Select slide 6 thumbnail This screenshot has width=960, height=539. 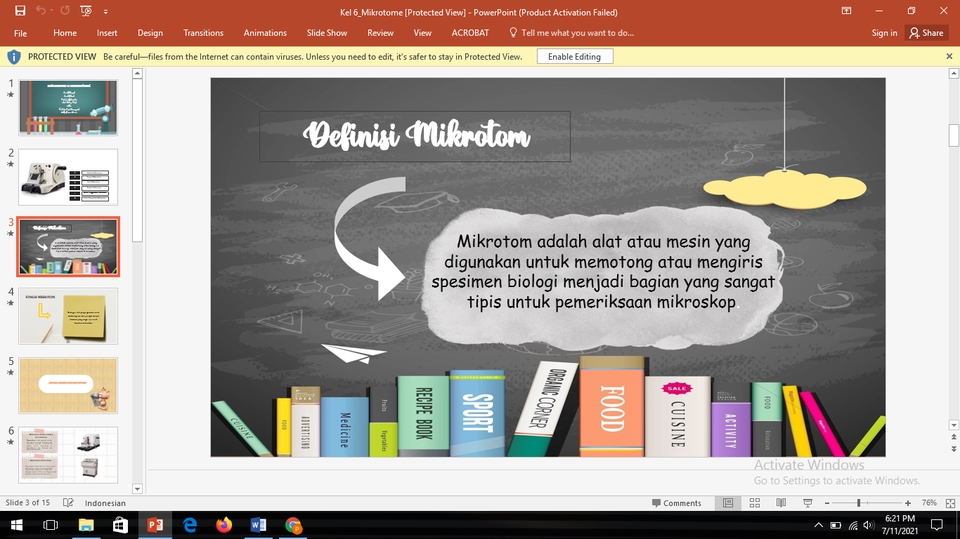[x=68, y=455]
